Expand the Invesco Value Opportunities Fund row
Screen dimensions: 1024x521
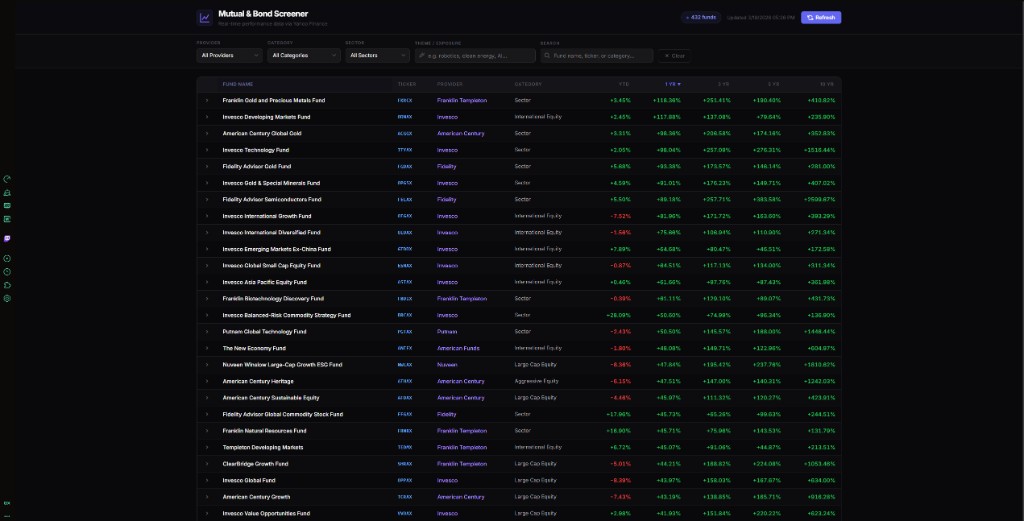207,513
